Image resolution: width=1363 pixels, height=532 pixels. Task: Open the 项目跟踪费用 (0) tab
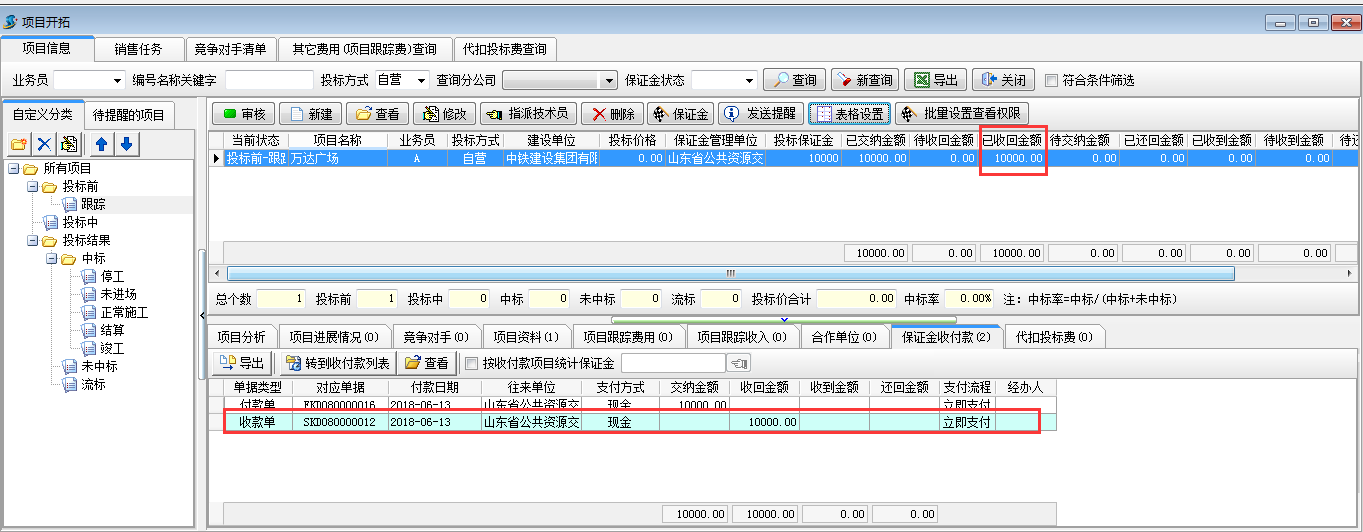(x=628, y=337)
